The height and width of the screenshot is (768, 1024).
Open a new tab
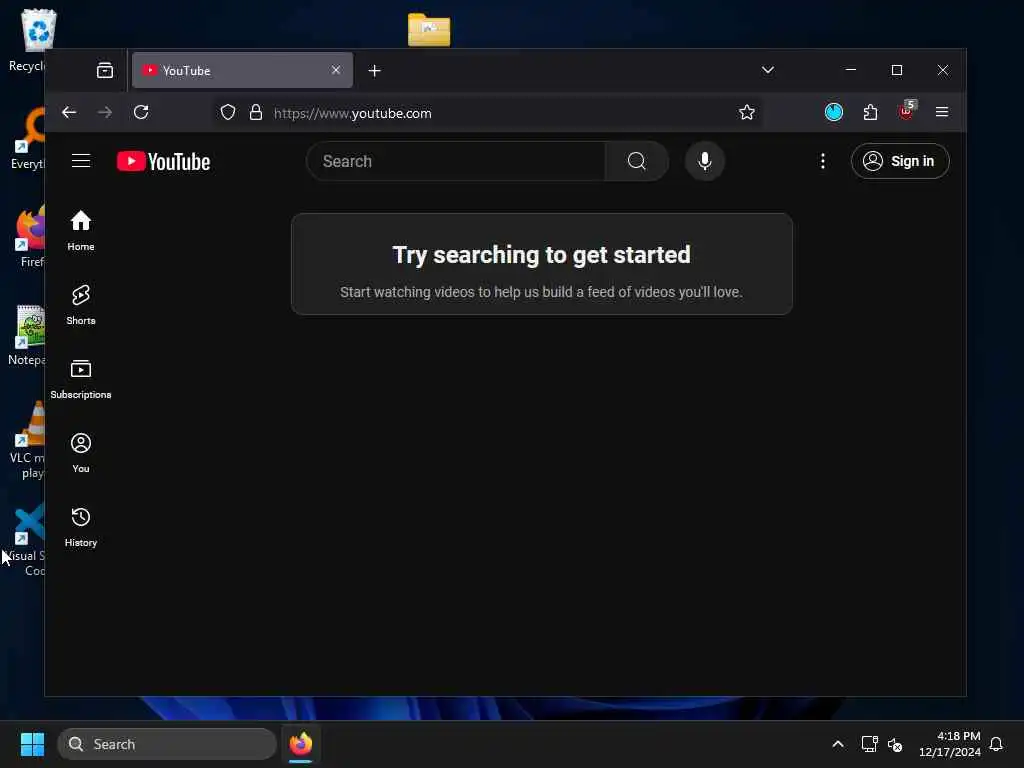click(x=374, y=71)
